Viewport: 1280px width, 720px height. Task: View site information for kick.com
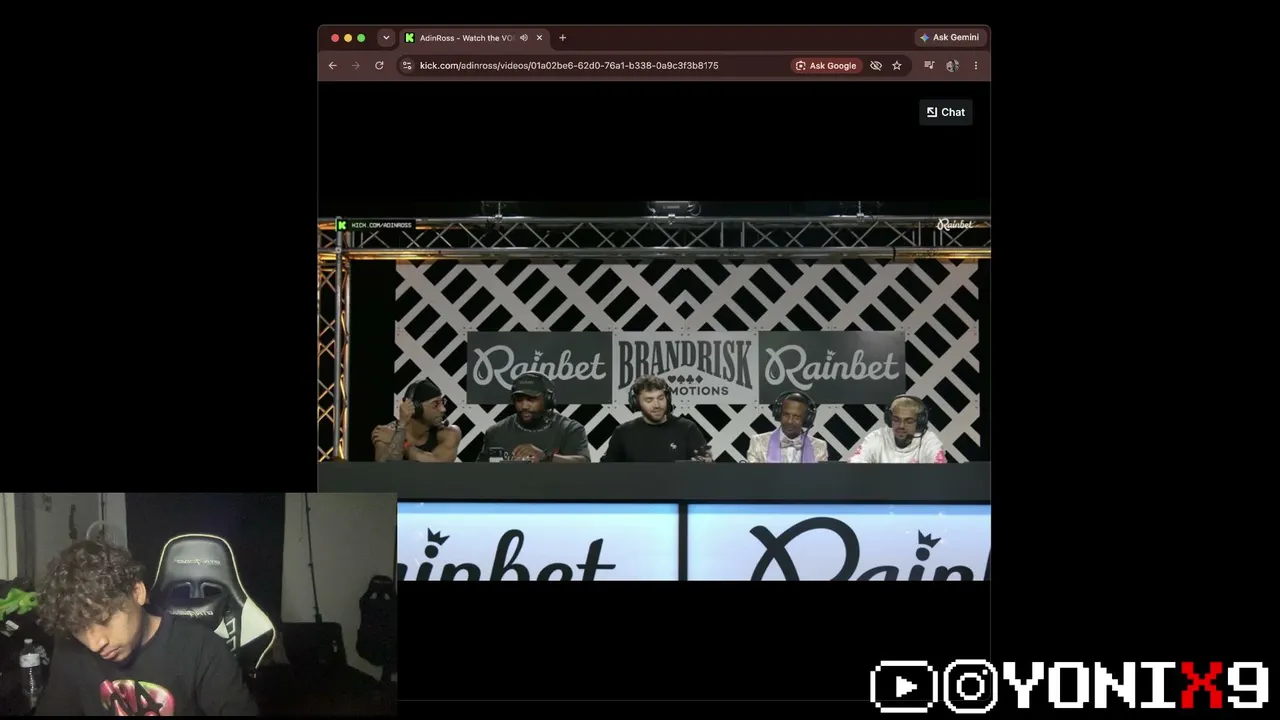pyautogui.click(x=406, y=66)
